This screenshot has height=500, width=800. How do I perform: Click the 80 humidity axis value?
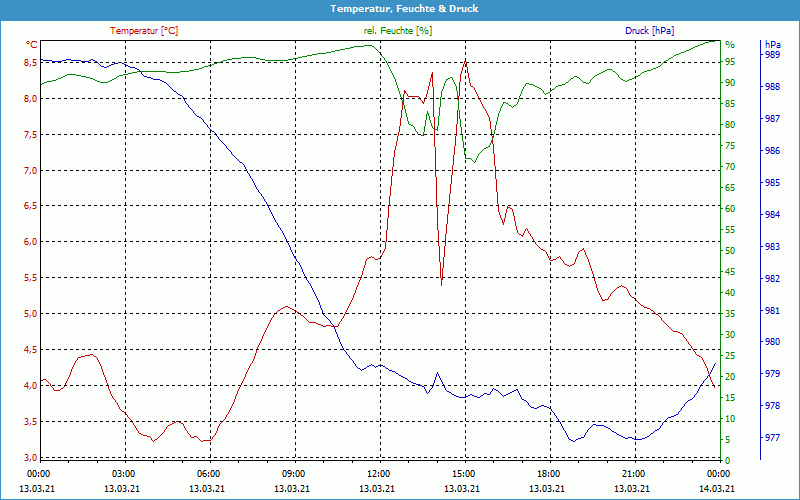730,124
